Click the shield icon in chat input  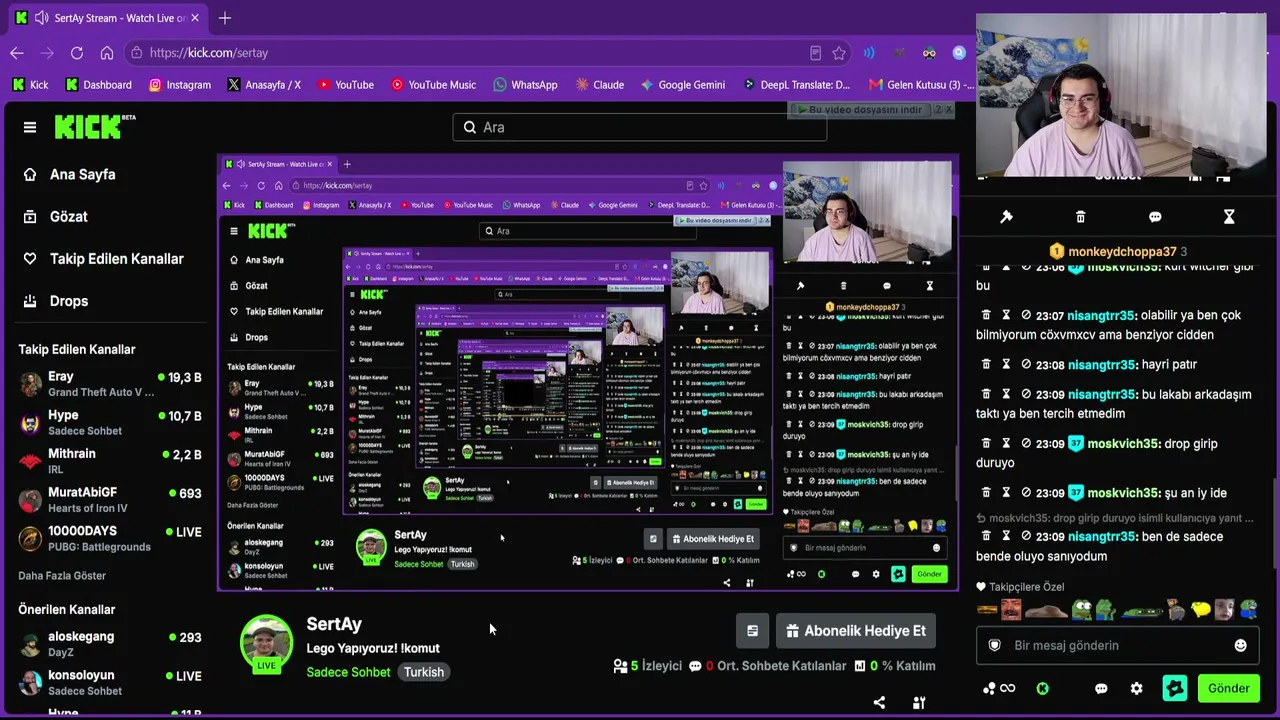994,645
